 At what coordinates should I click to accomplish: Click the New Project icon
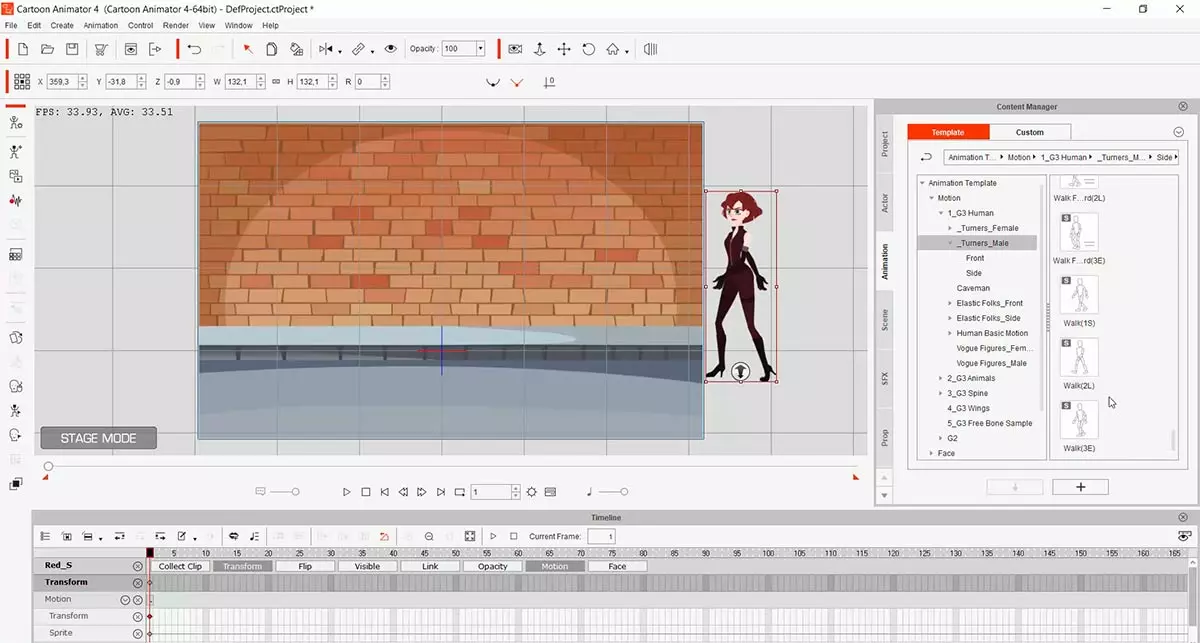22,49
